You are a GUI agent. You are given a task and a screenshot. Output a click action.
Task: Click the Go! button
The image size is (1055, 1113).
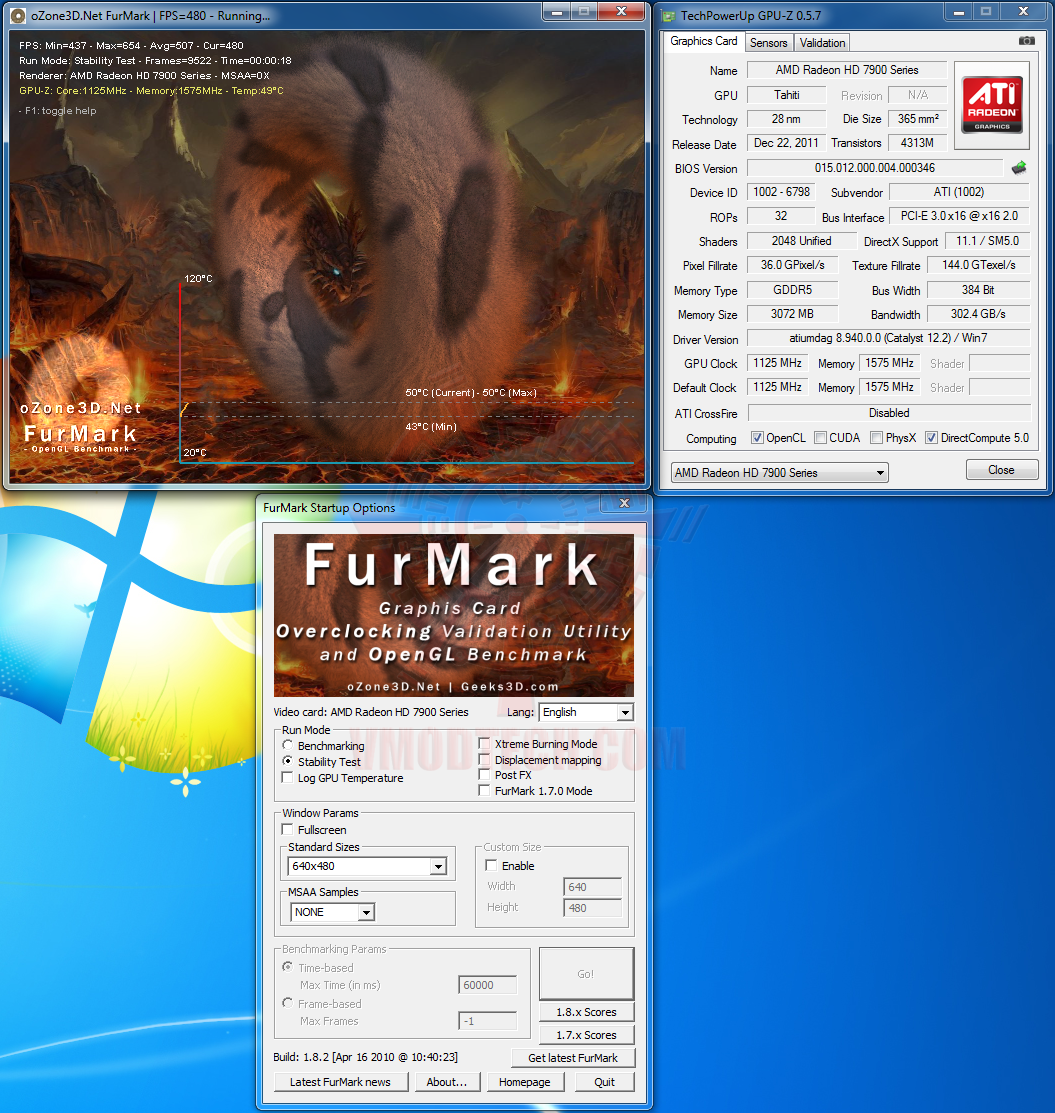click(586, 974)
